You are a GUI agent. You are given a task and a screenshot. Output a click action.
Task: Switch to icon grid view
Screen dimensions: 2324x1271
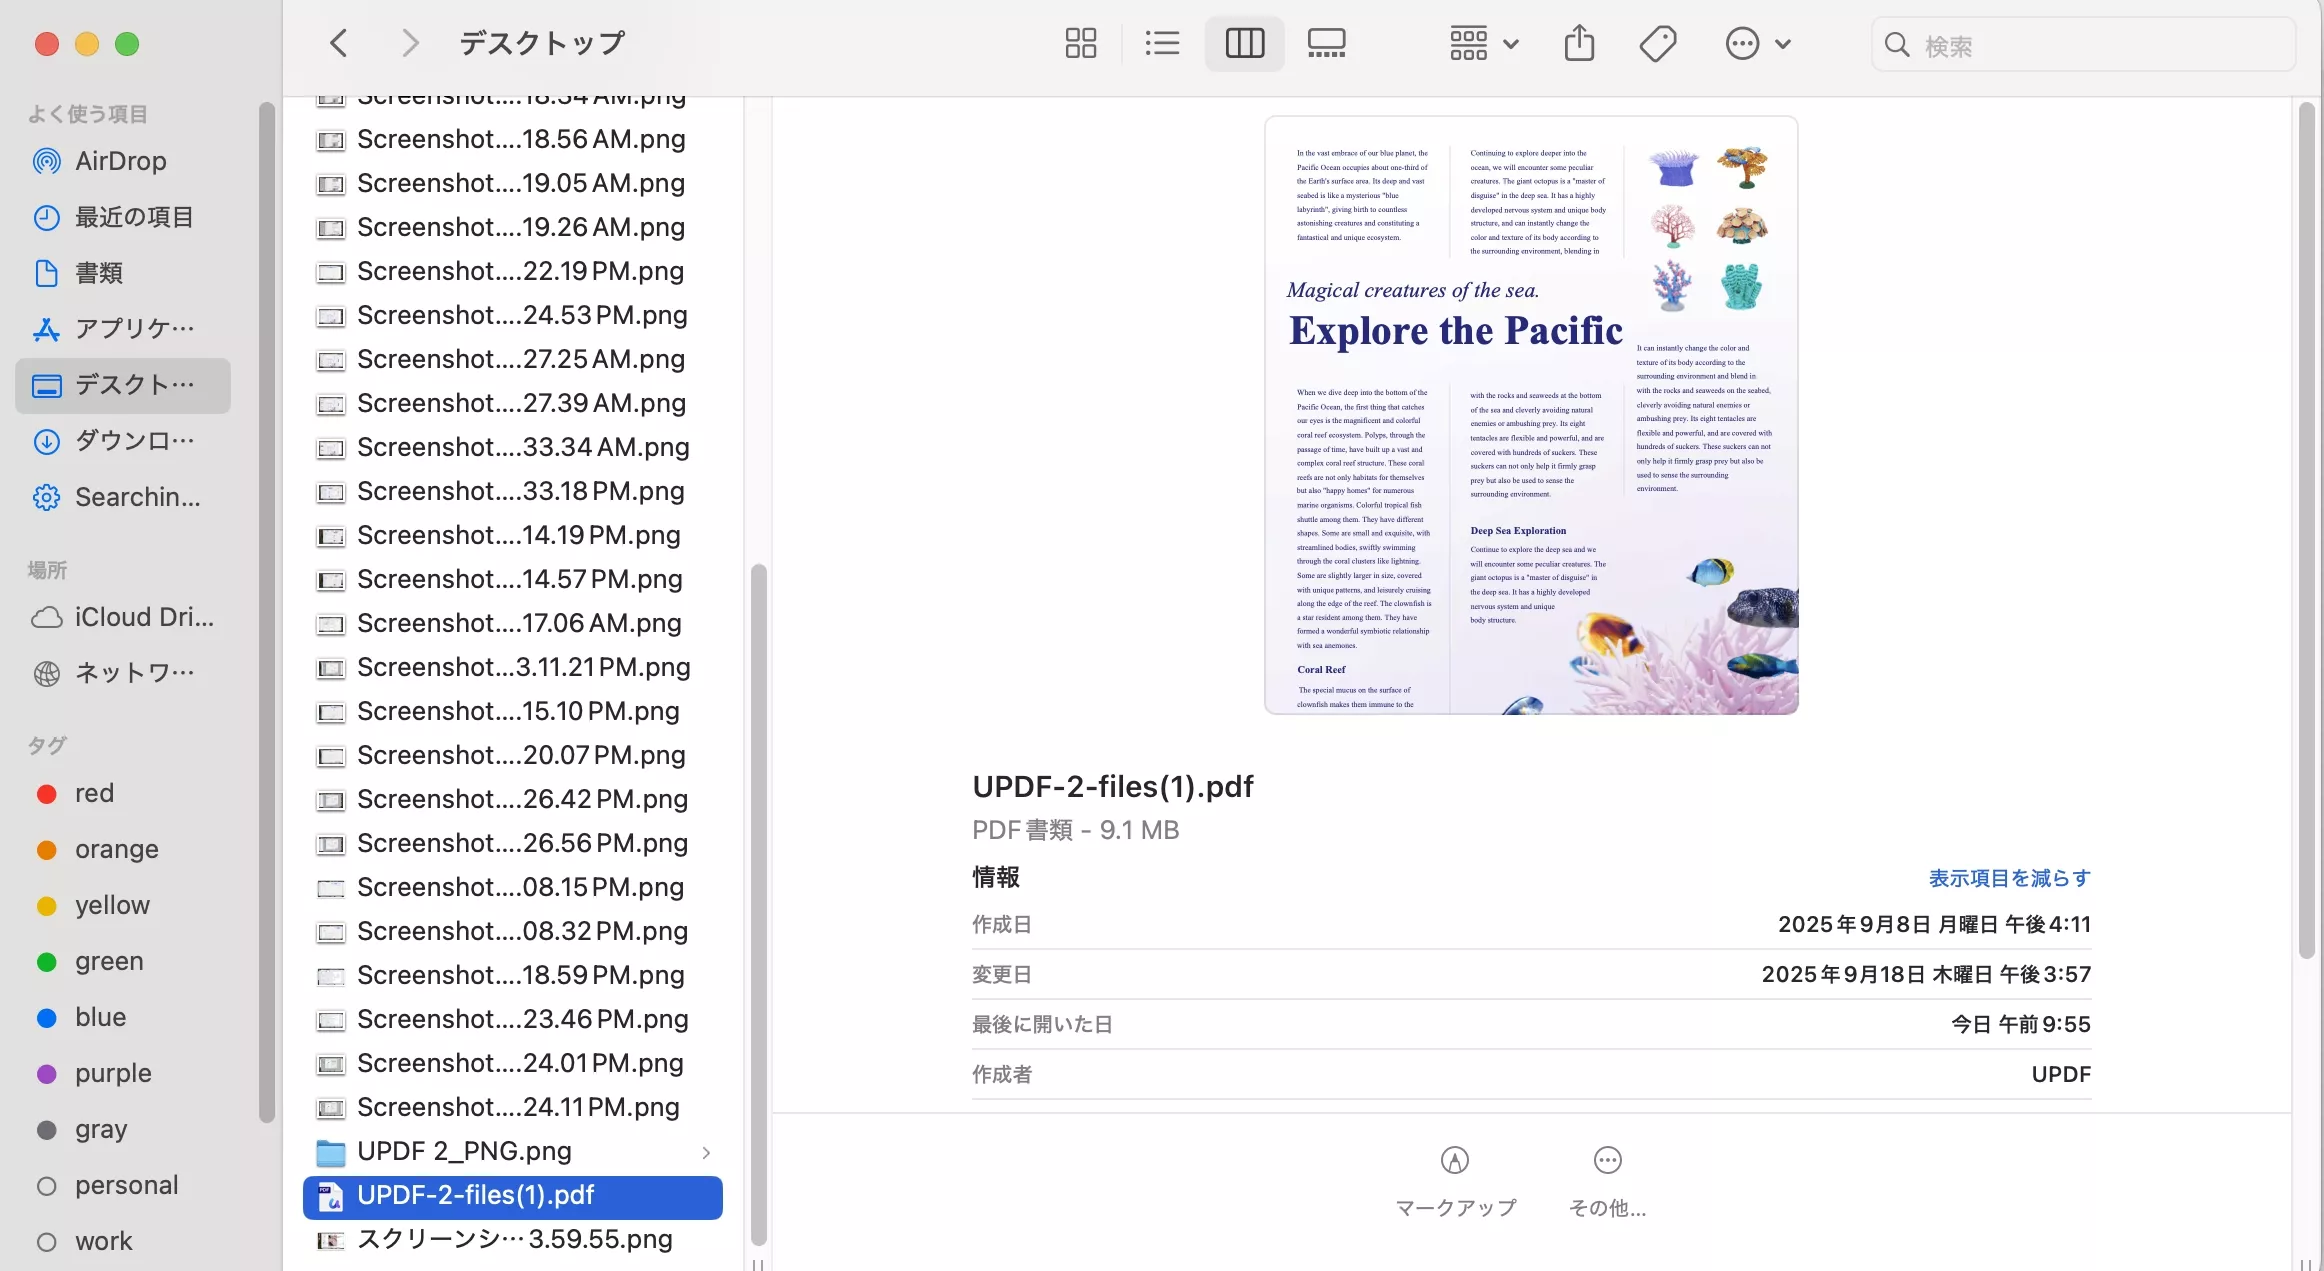[x=1080, y=43]
